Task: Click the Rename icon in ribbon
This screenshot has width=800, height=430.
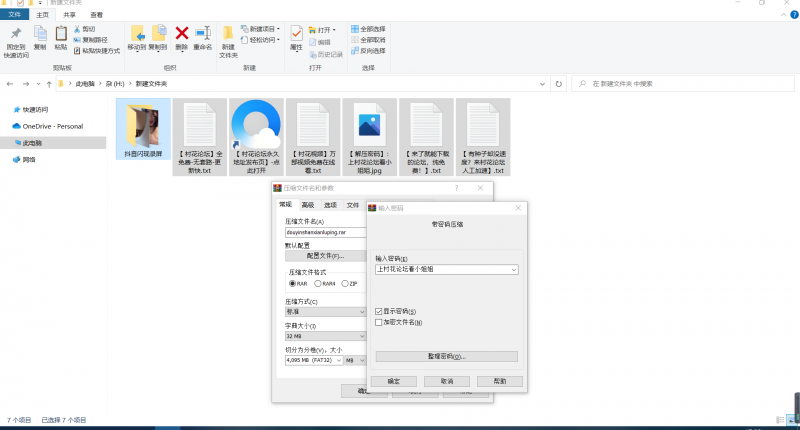Action: click(203, 36)
